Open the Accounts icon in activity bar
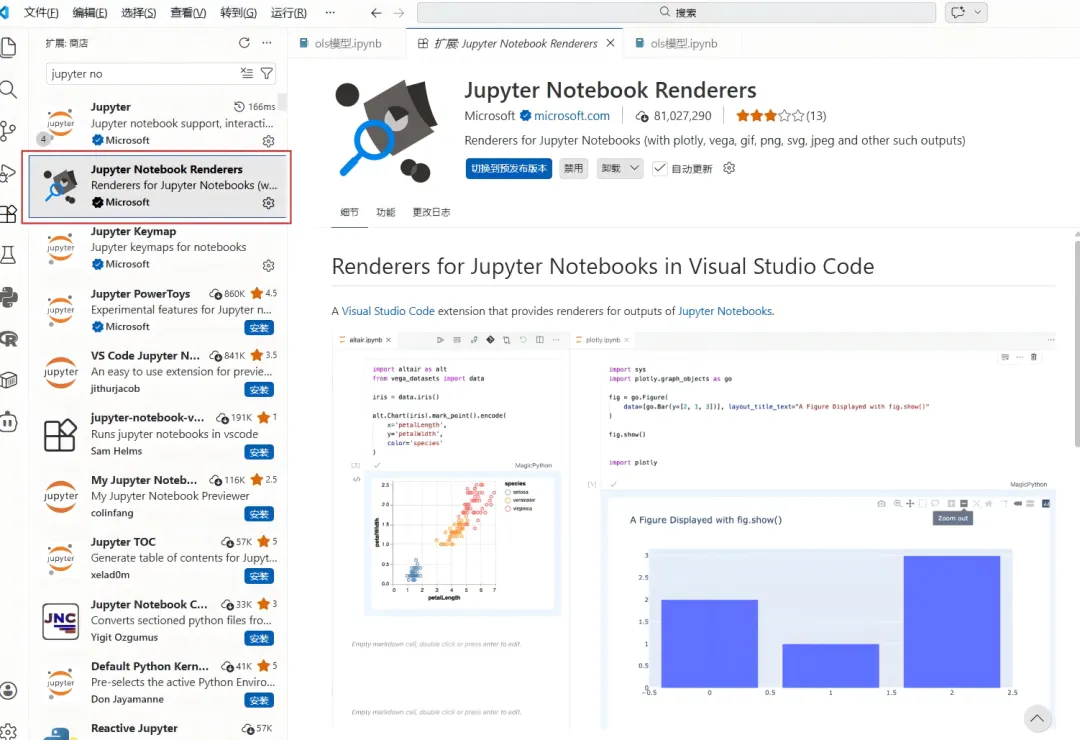Image resolution: width=1080 pixels, height=740 pixels. 8,690
